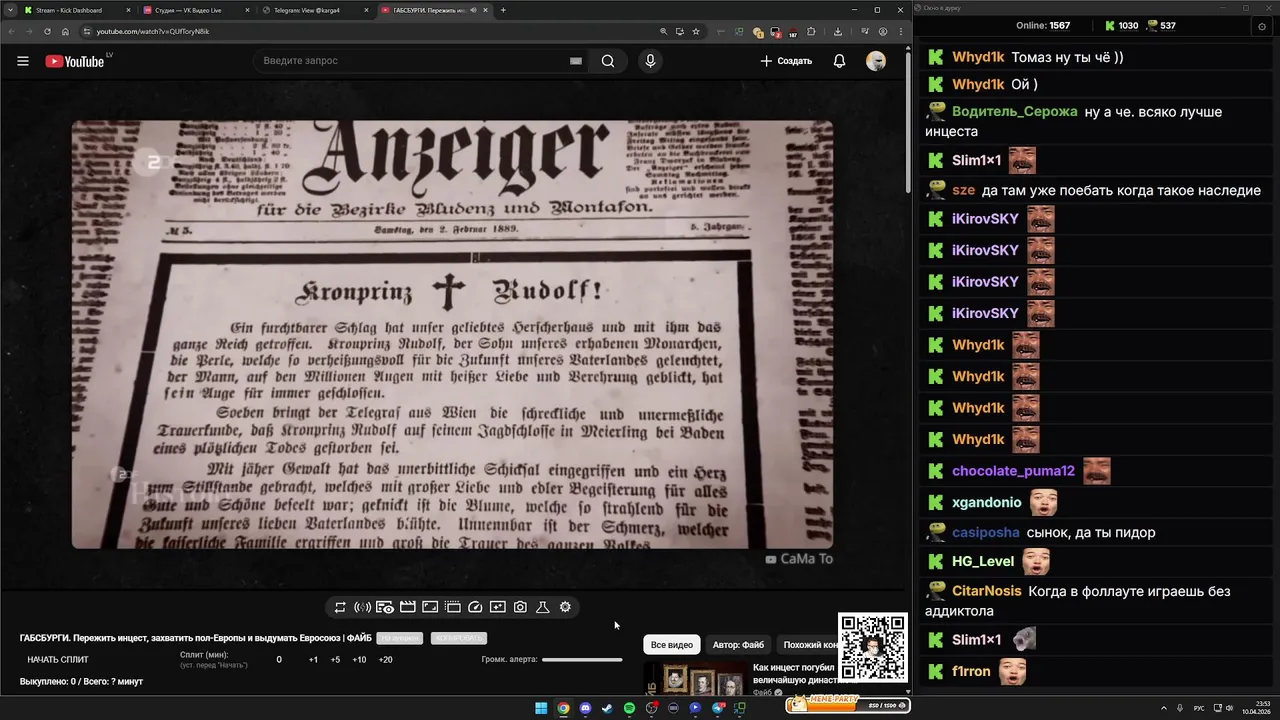Open a new Chrome tab
This screenshot has height=720, width=1280.
503,10
